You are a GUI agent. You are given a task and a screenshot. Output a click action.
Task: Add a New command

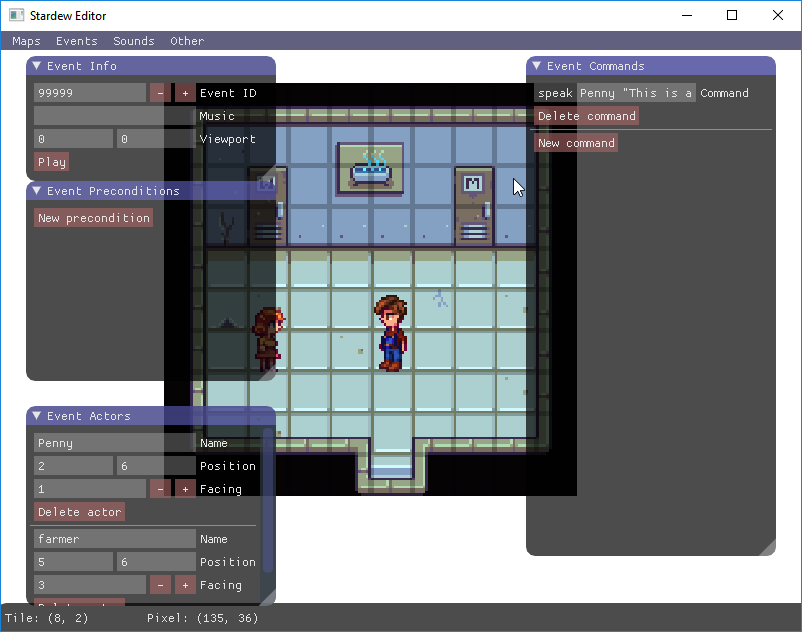[576, 143]
